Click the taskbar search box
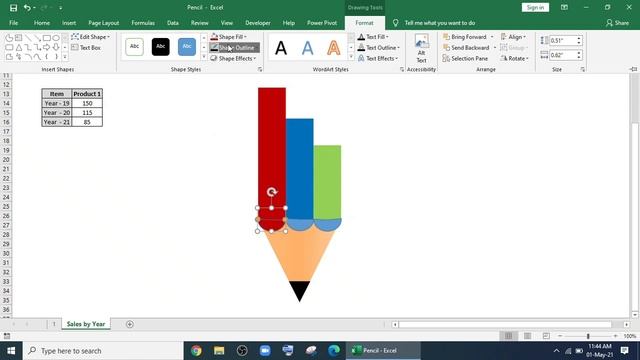This screenshot has height=360, width=640. [x=103, y=351]
